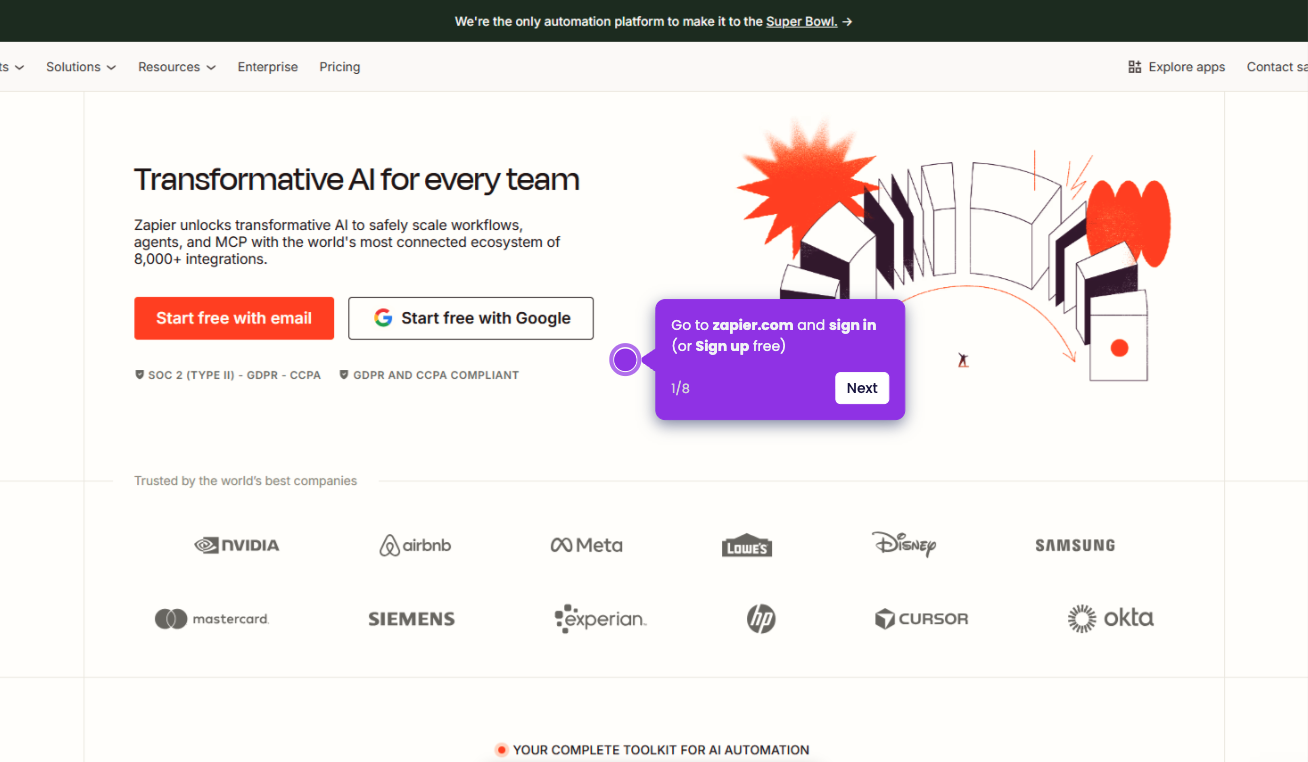Click the SOC 2 shield icon
Image resolution: width=1308 pixels, height=762 pixels.
[140, 375]
